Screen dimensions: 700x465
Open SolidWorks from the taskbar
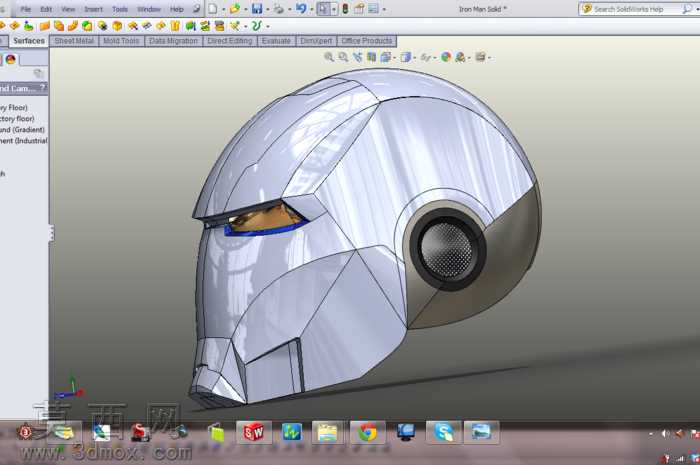pyautogui.click(x=254, y=432)
